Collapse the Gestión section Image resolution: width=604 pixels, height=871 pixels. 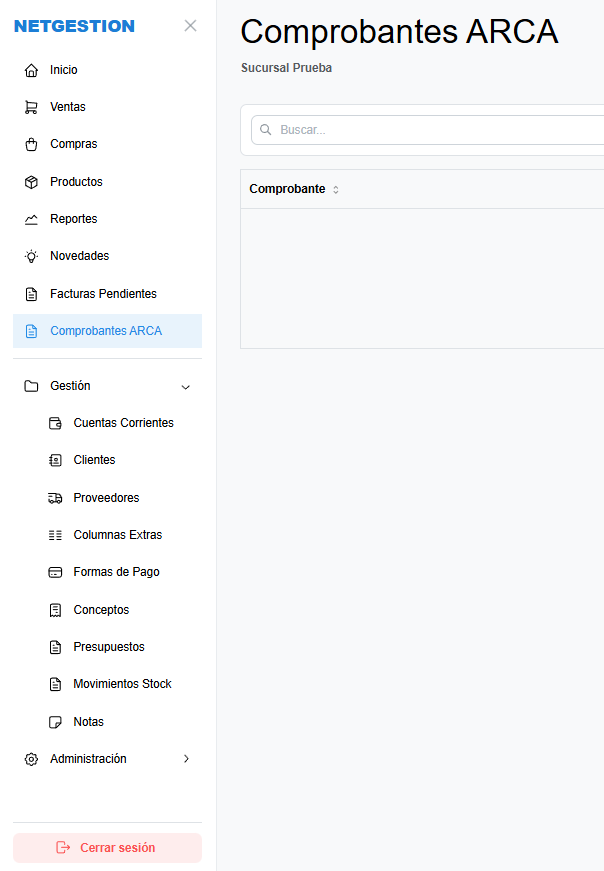click(x=185, y=386)
